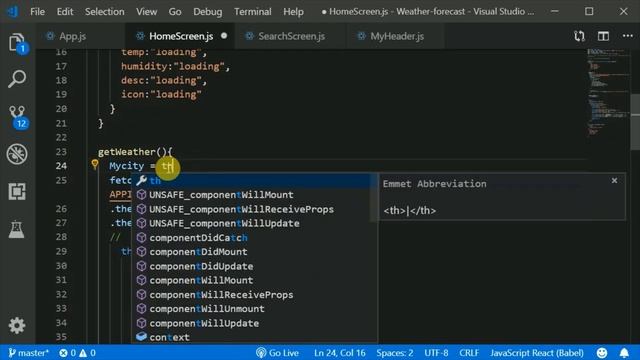Image resolution: width=640 pixels, height=360 pixels.
Task: Click the Split Editor icon
Action: point(603,36)
